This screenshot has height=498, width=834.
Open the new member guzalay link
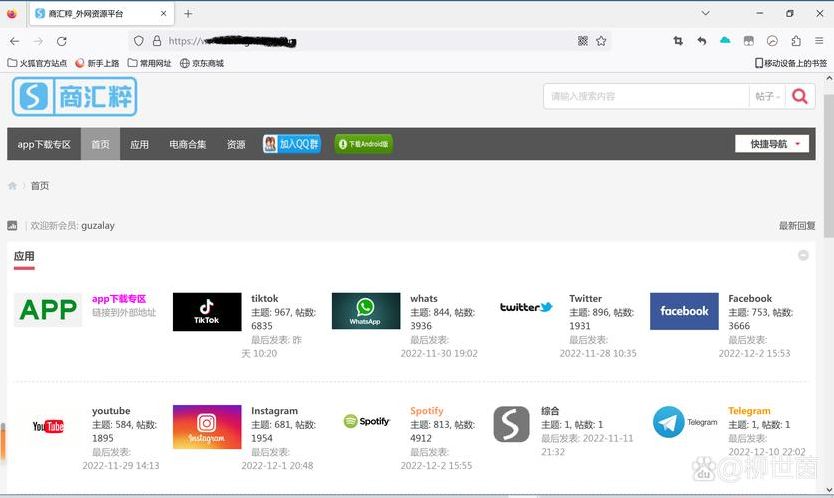(x=98, y=226)
